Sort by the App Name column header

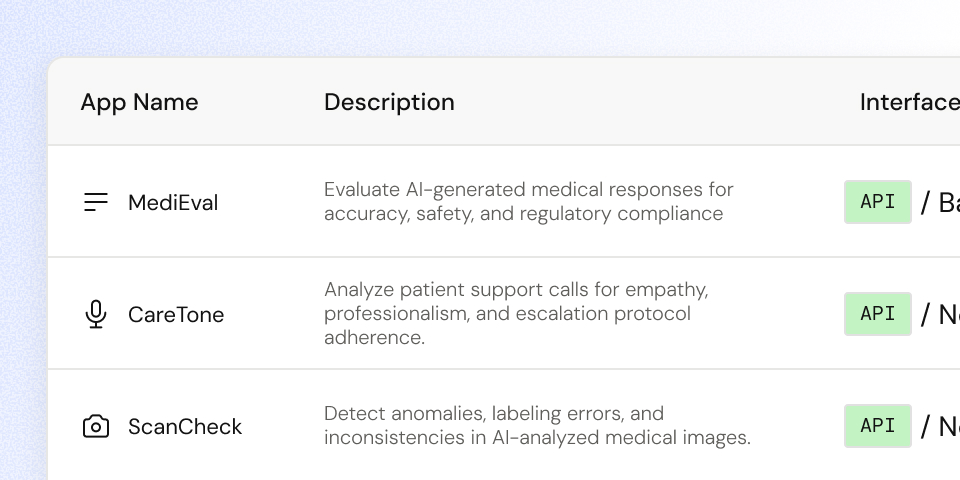tap(139, 102)
